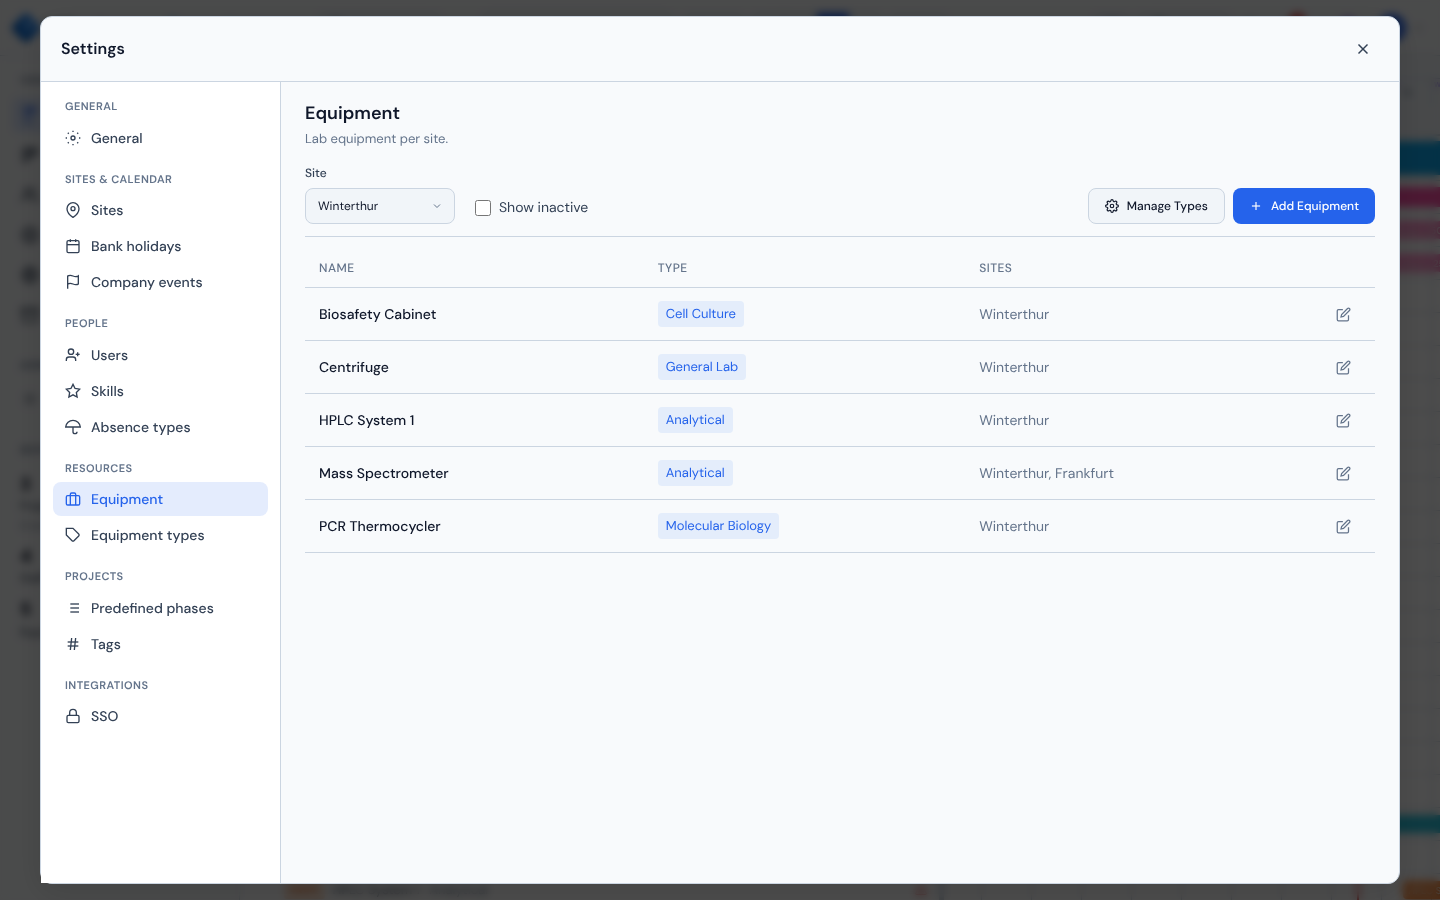Edit the HPLC System 1 entry
The height and width of the screenshot is (900, 1440).
(x=1343, y=420)
